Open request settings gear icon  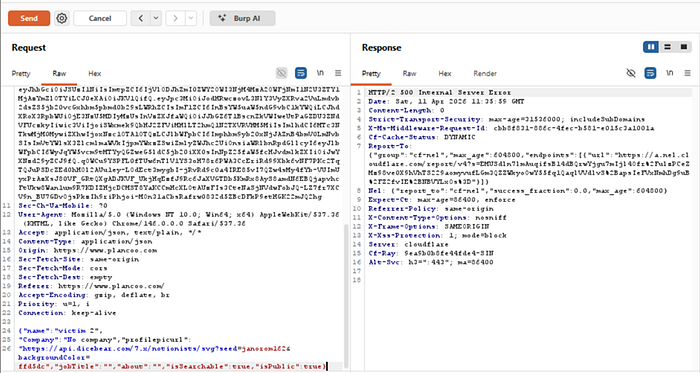point(62,18)
